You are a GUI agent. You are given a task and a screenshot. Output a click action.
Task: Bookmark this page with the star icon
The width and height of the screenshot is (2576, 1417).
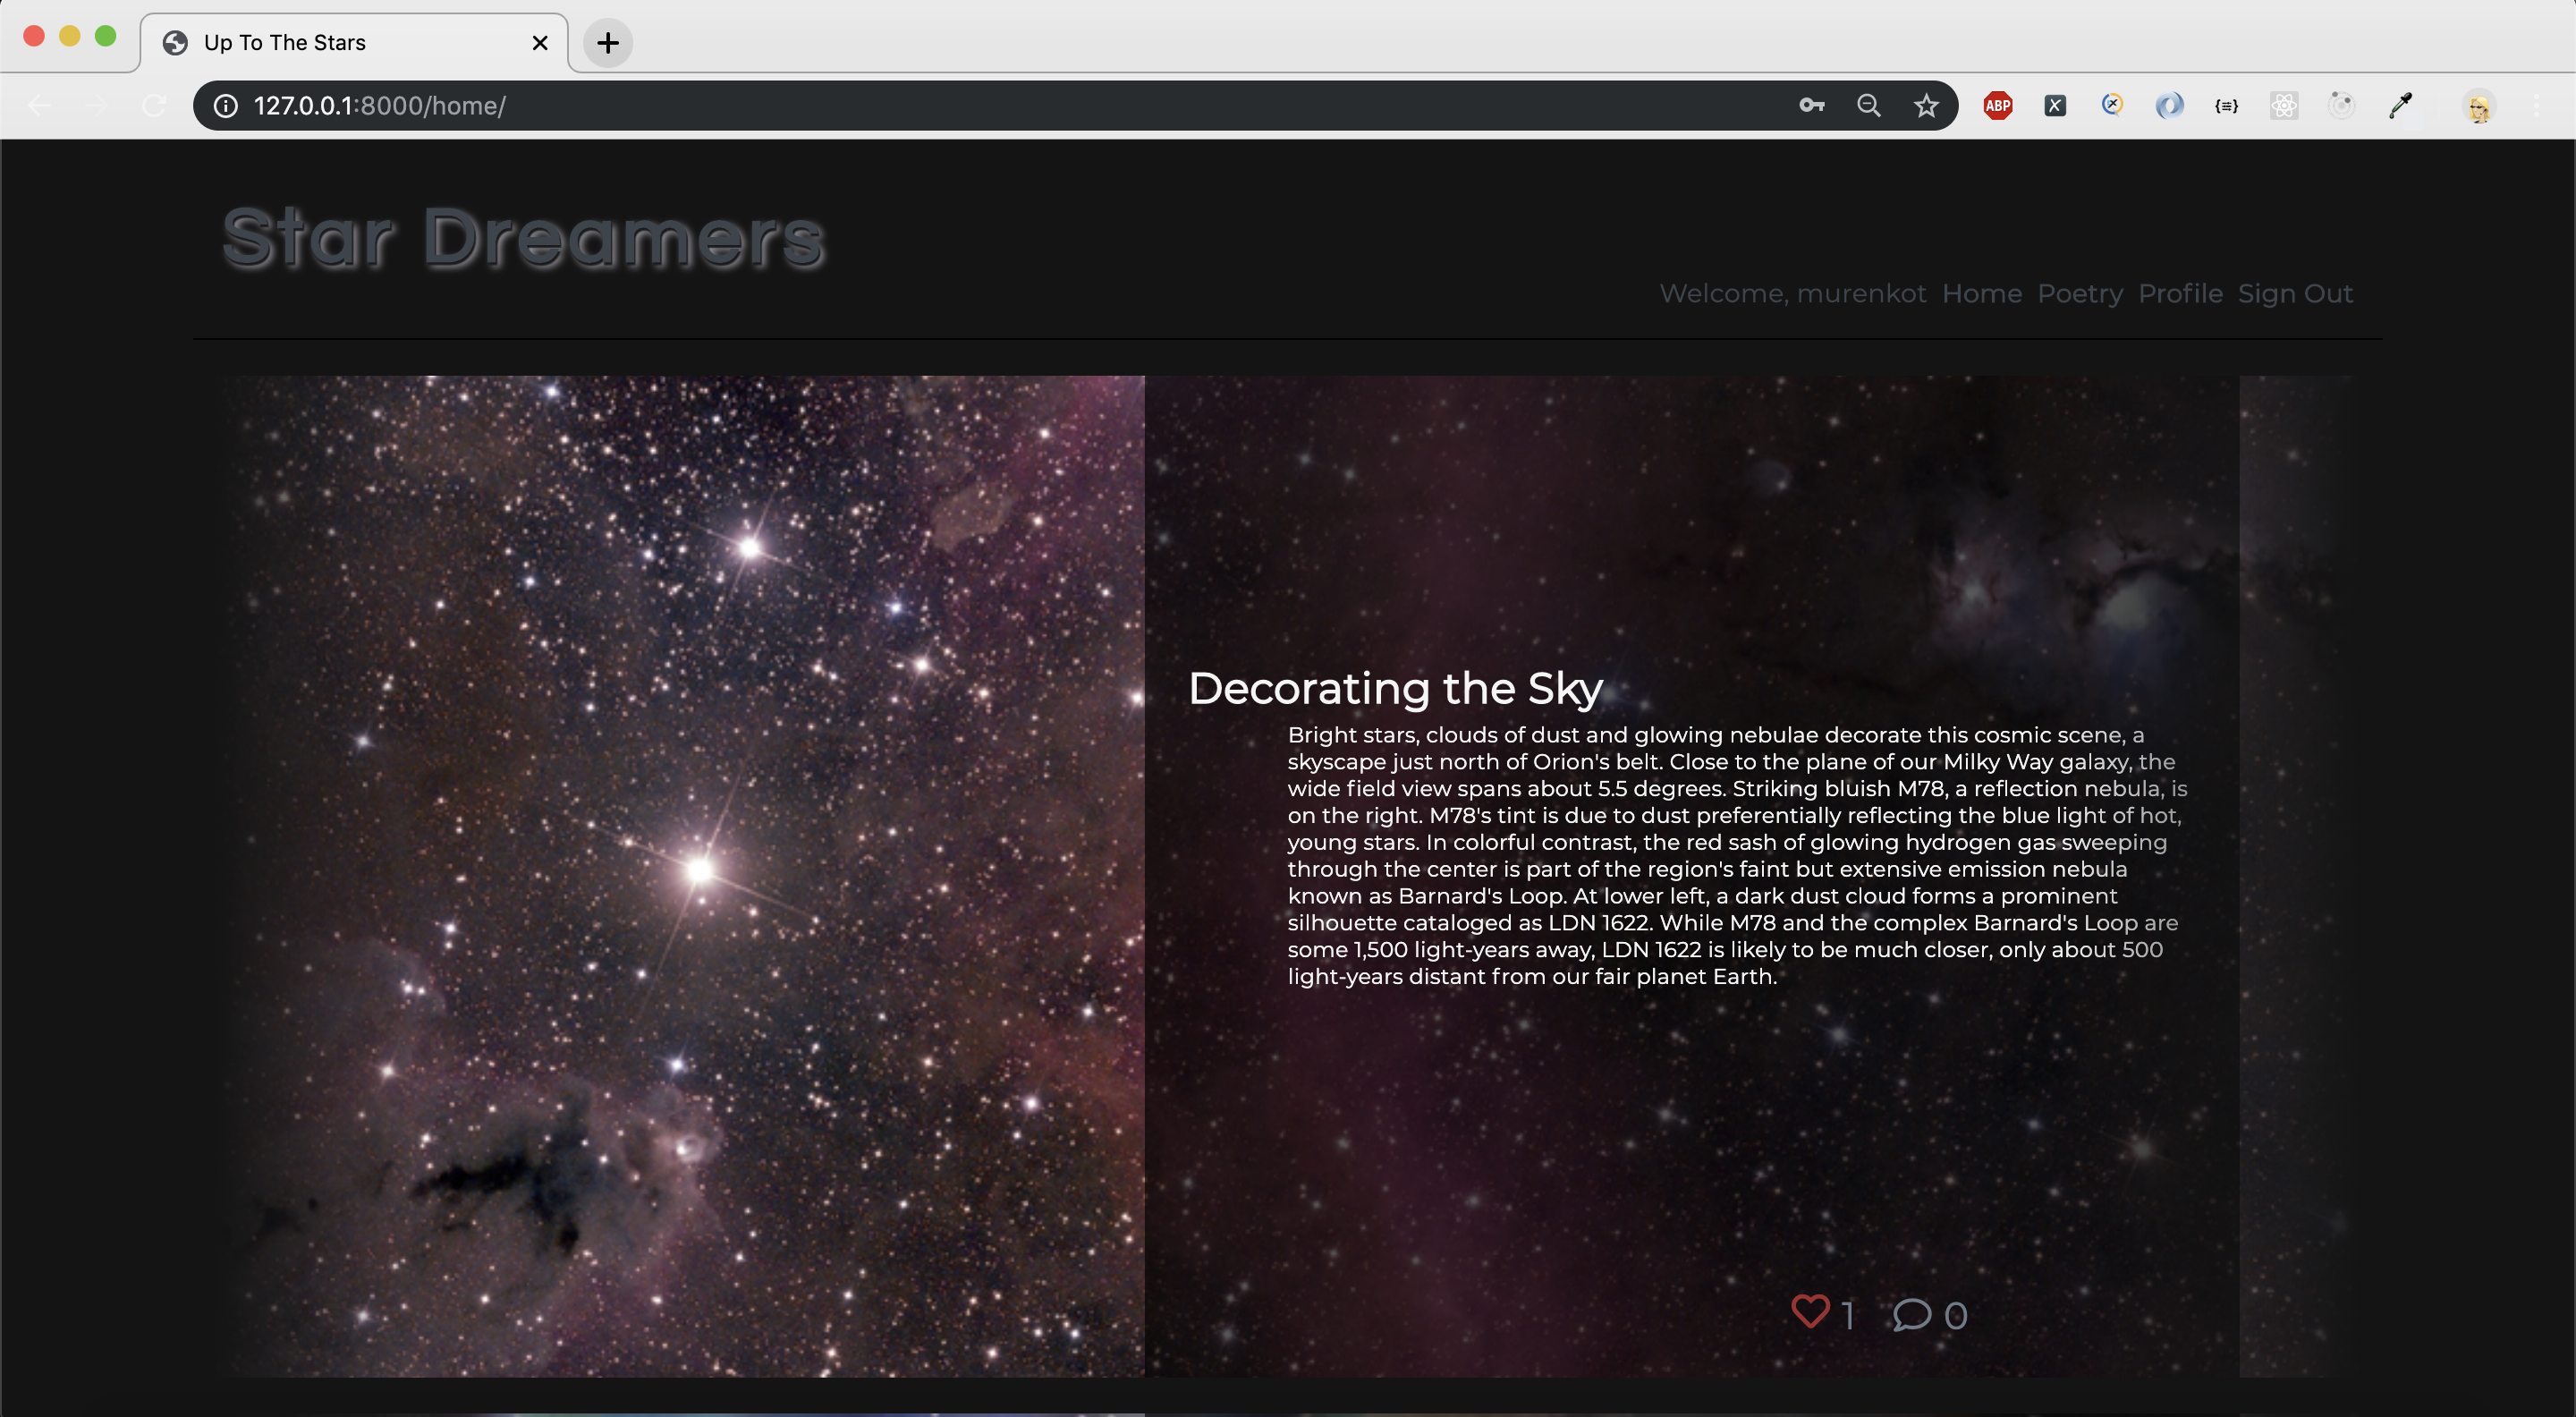pyautogui.click(x=1925, y=105)
